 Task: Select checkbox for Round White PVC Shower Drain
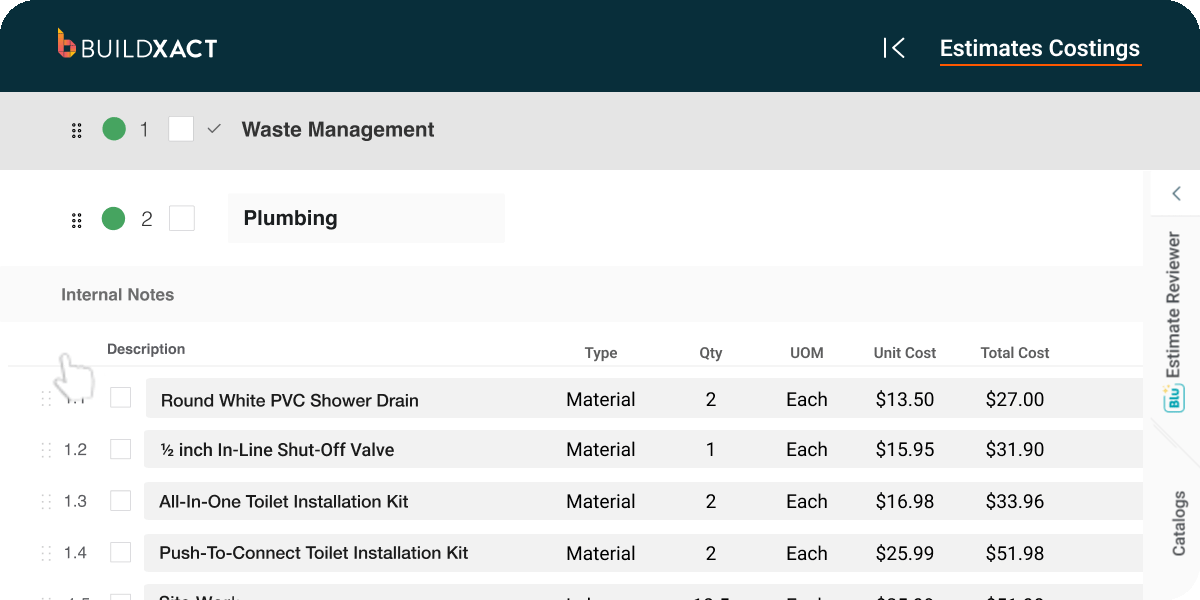point(120,398)
